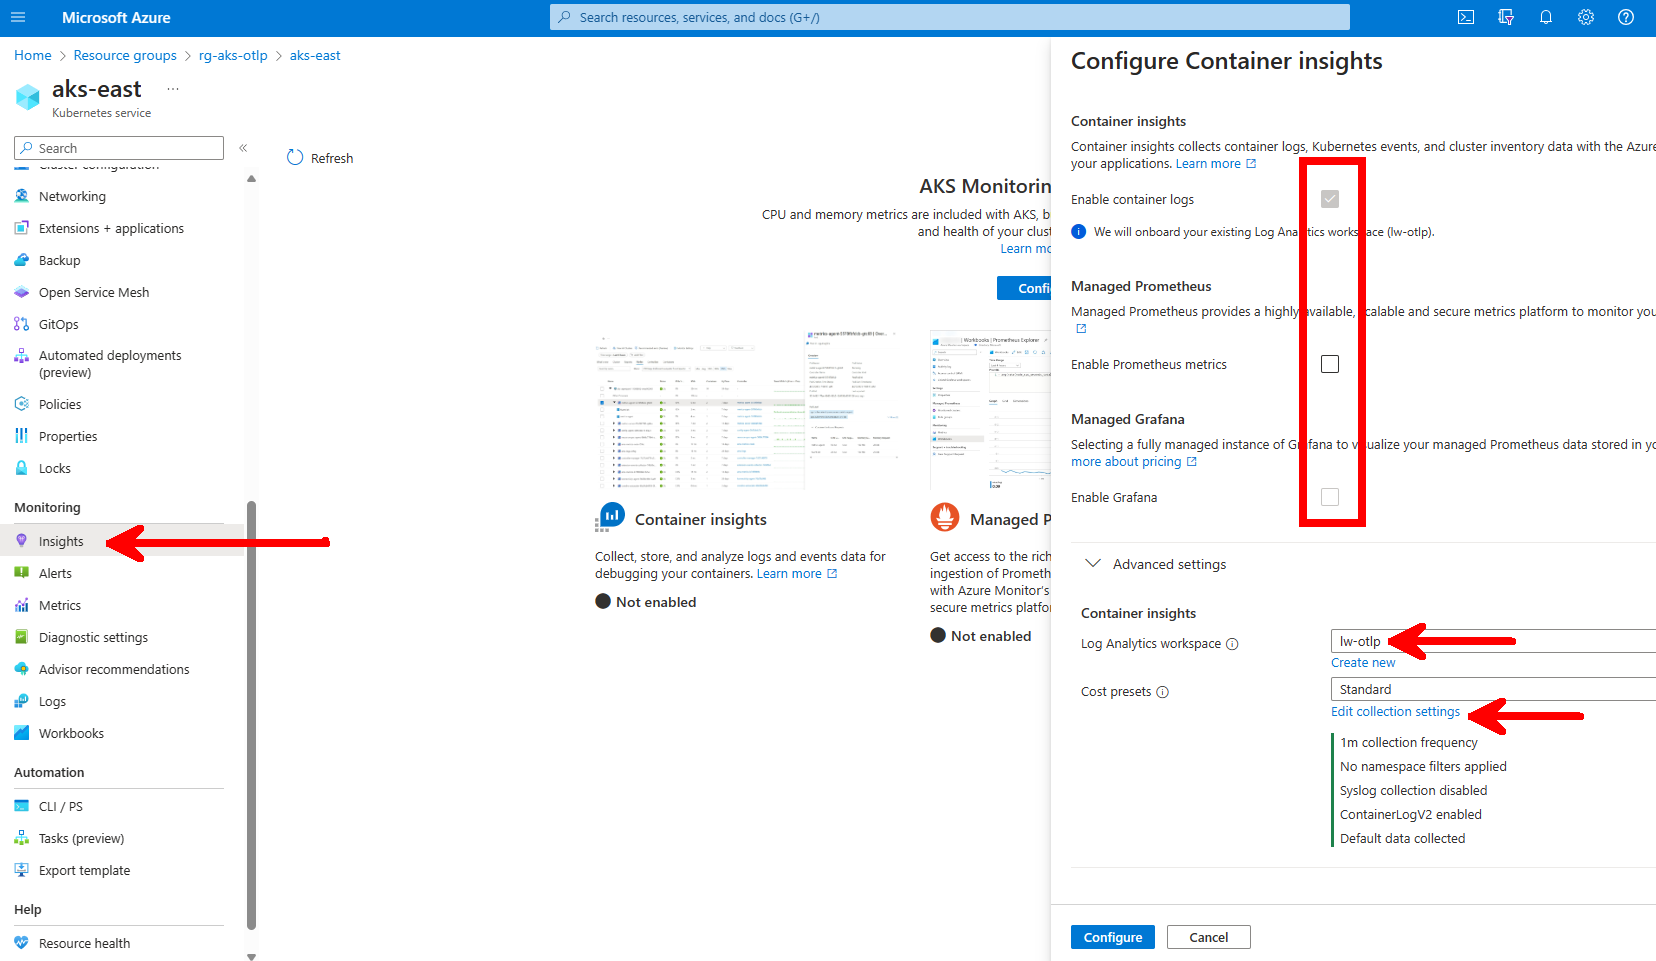This screenshot has width=1656, height=961.
Task: Click the sidebar vertical scrollbar
Action: tap(251, 715)
